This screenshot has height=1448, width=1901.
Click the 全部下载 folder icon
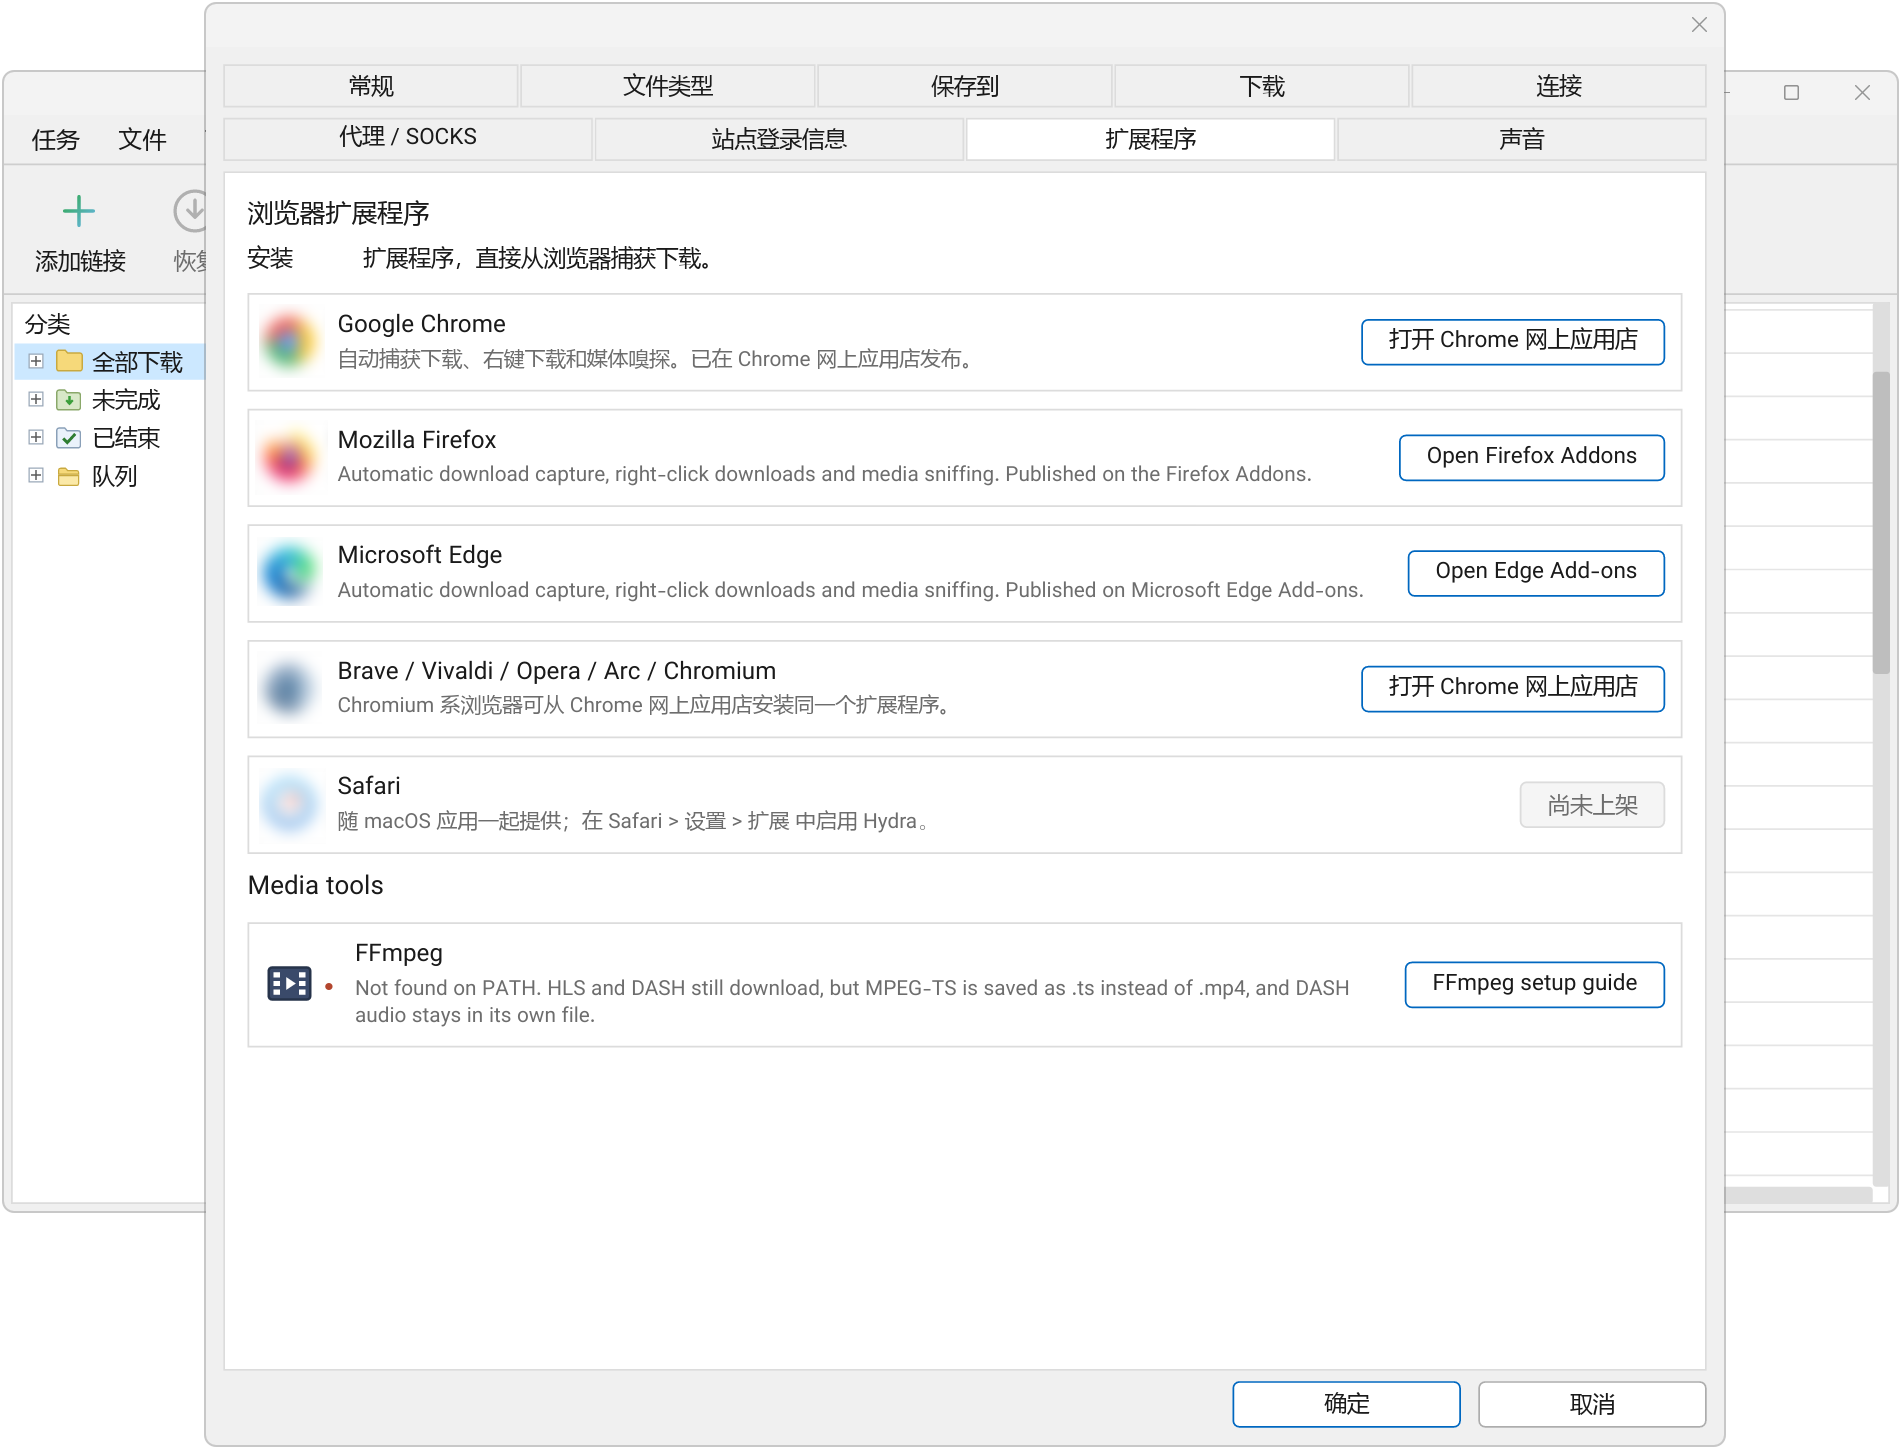click(x=69, y=360)
